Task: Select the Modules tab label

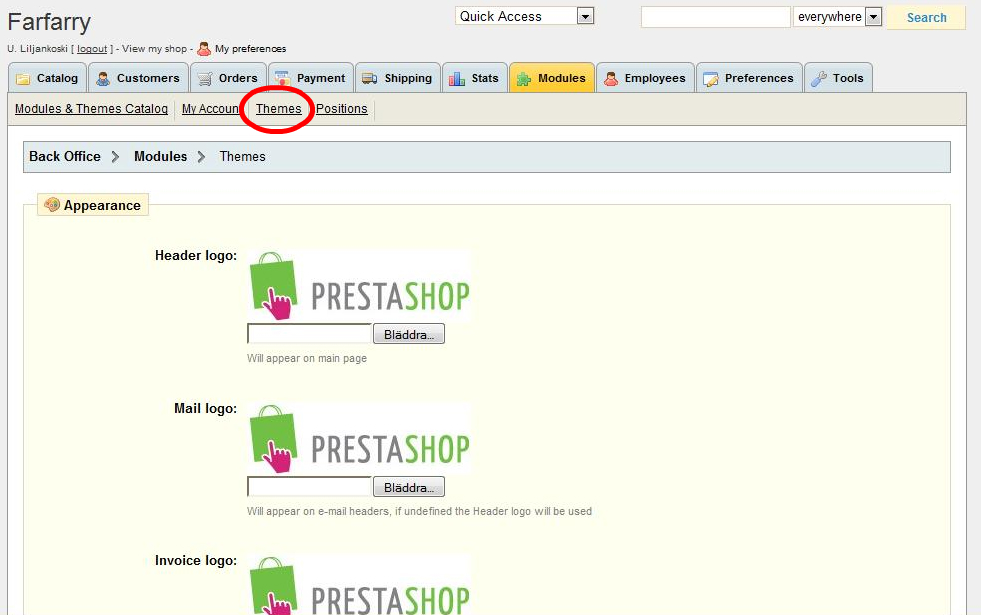Action: click(562, 78)
